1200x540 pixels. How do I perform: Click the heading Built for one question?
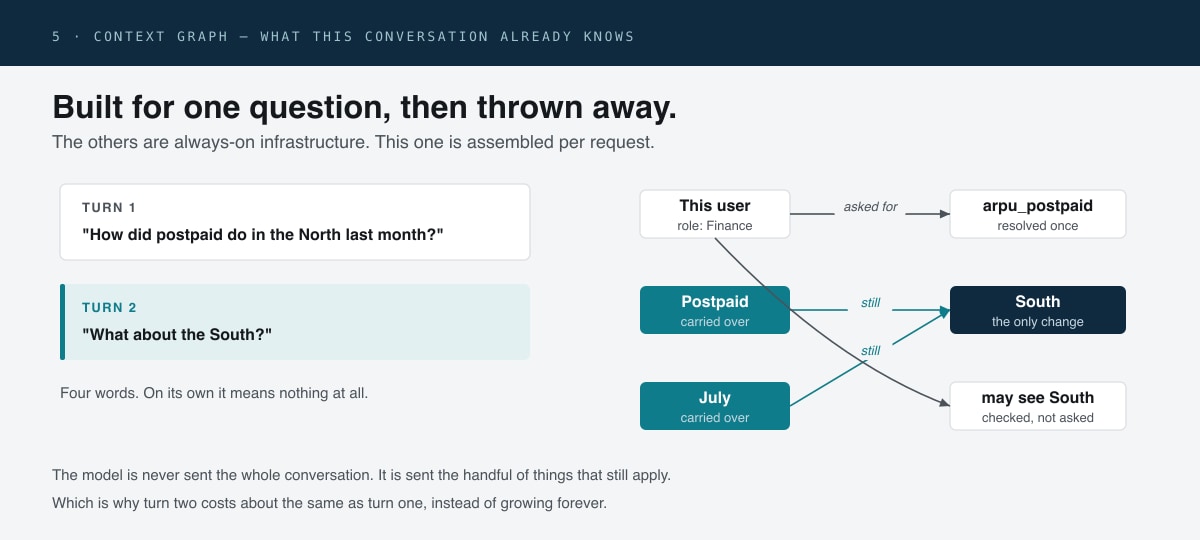(x=364, y=108)
